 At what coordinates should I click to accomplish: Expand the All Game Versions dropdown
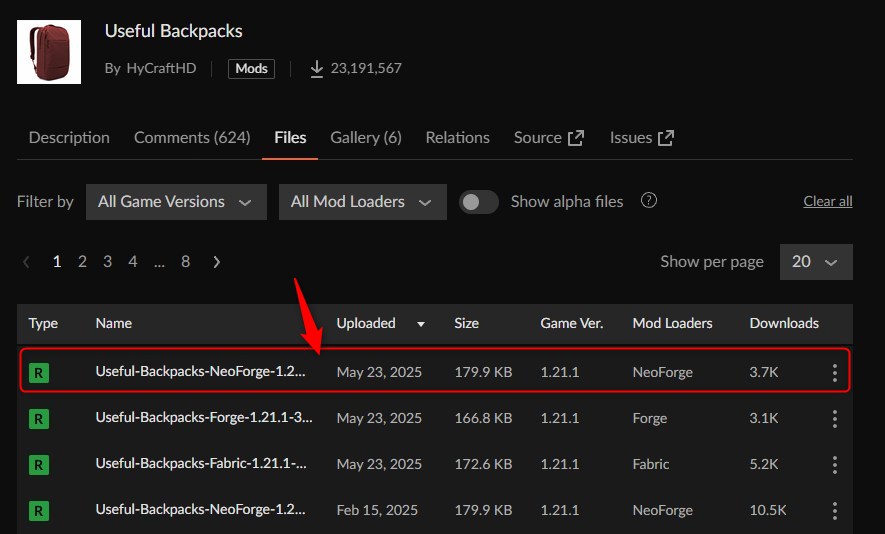tap(176, 202)
